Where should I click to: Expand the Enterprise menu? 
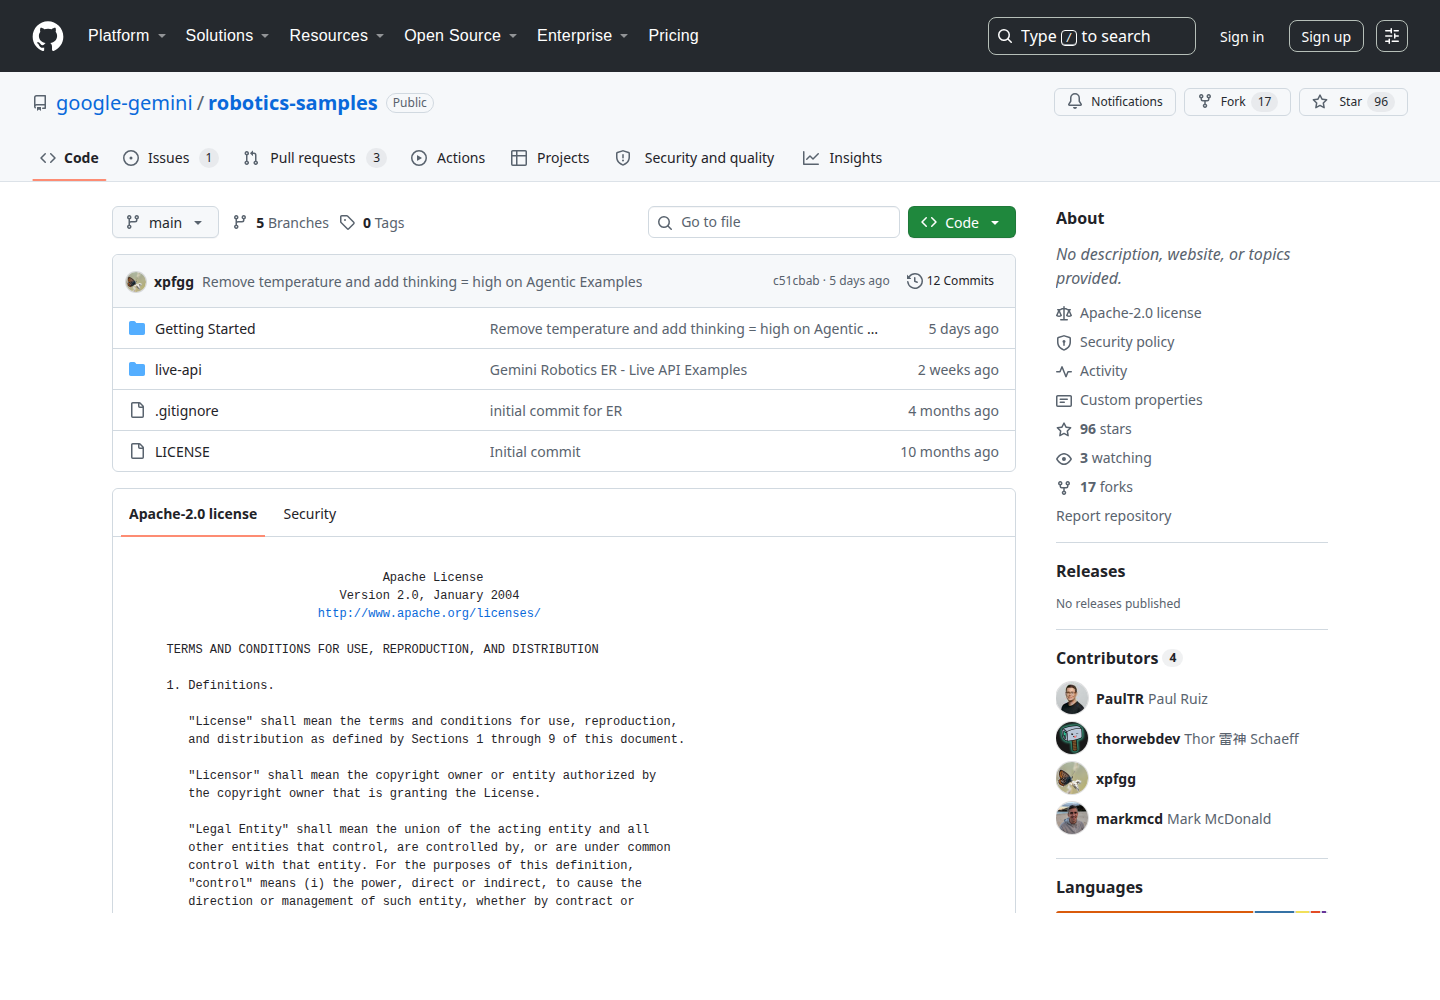pyautogui.click(x=583, y=36)
